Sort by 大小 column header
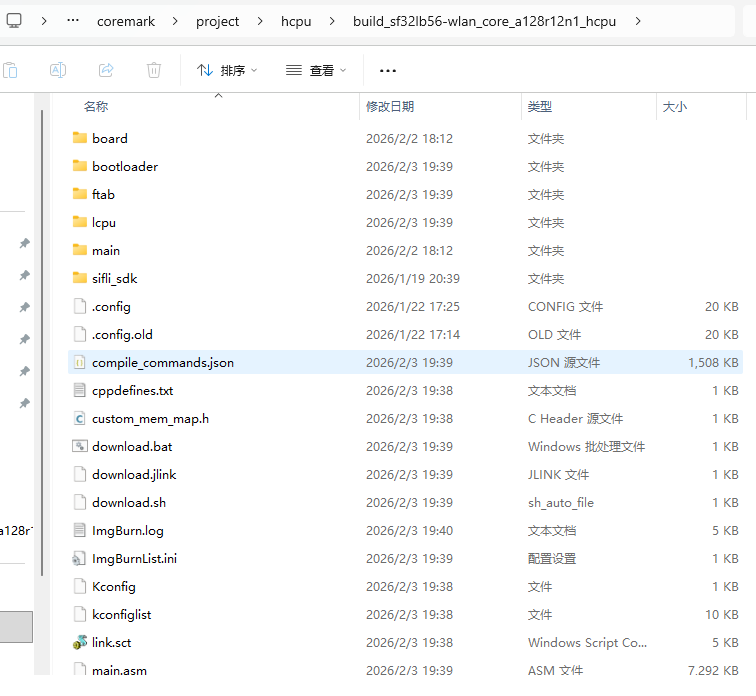Viewport: 756px width, 696px height. click(675, 106)
